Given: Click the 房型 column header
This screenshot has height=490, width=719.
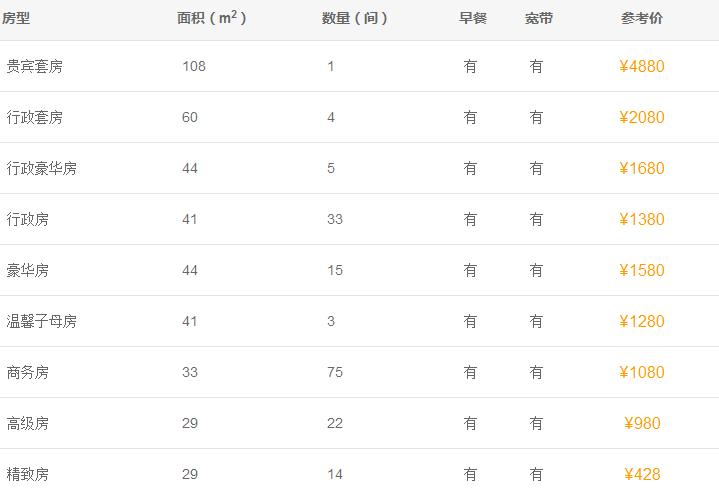Looking at the screenshot, I should (x=16, y=18).
